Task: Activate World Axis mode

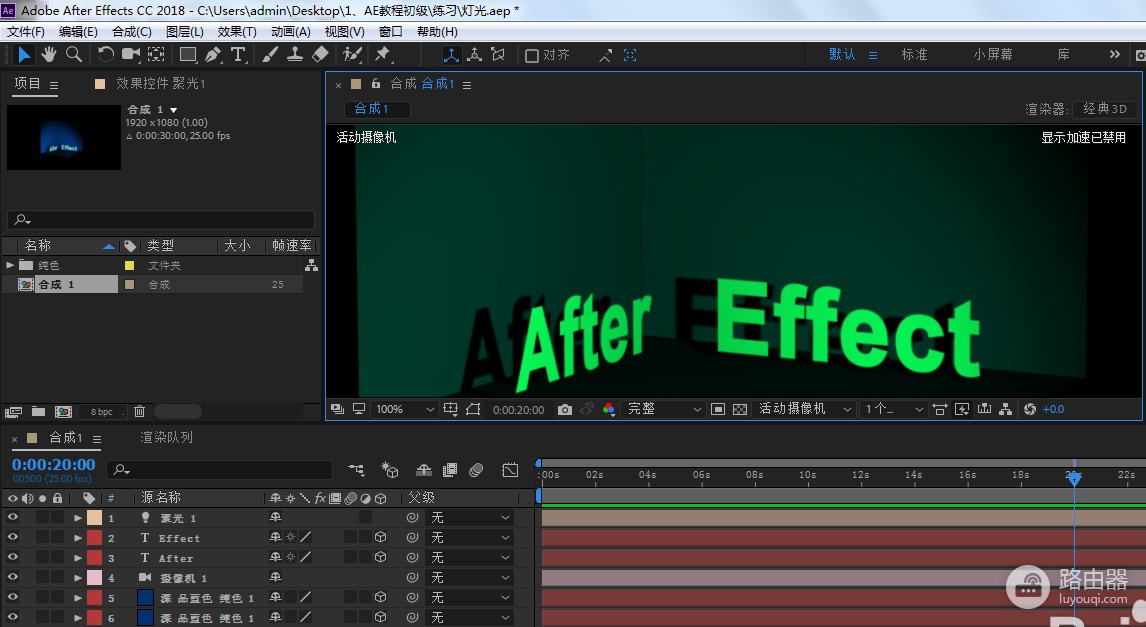Action: [475, 55]
